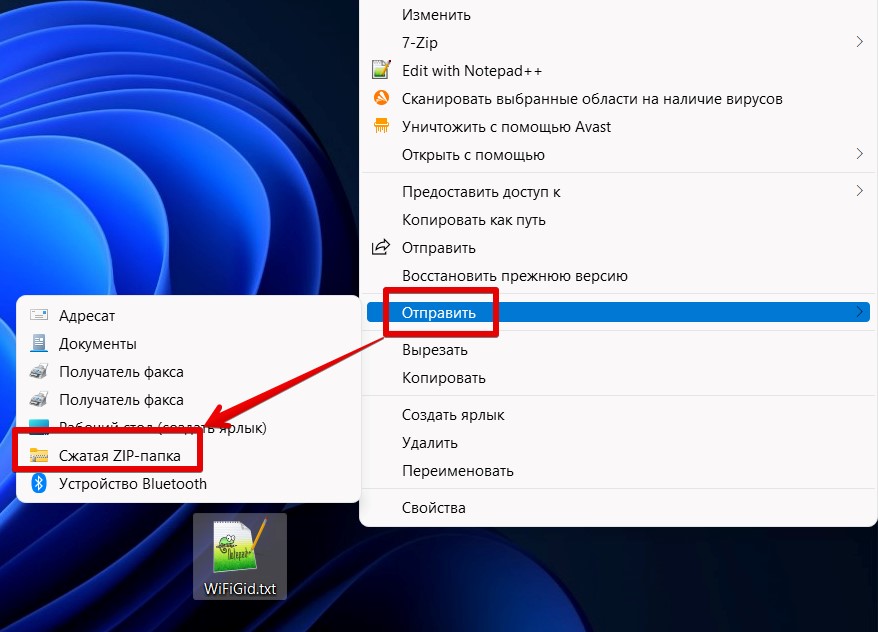The width and height of the screenshot is (878, 632).
Task: Click the Адресат mail icon
Action: (x=39, y=315)
